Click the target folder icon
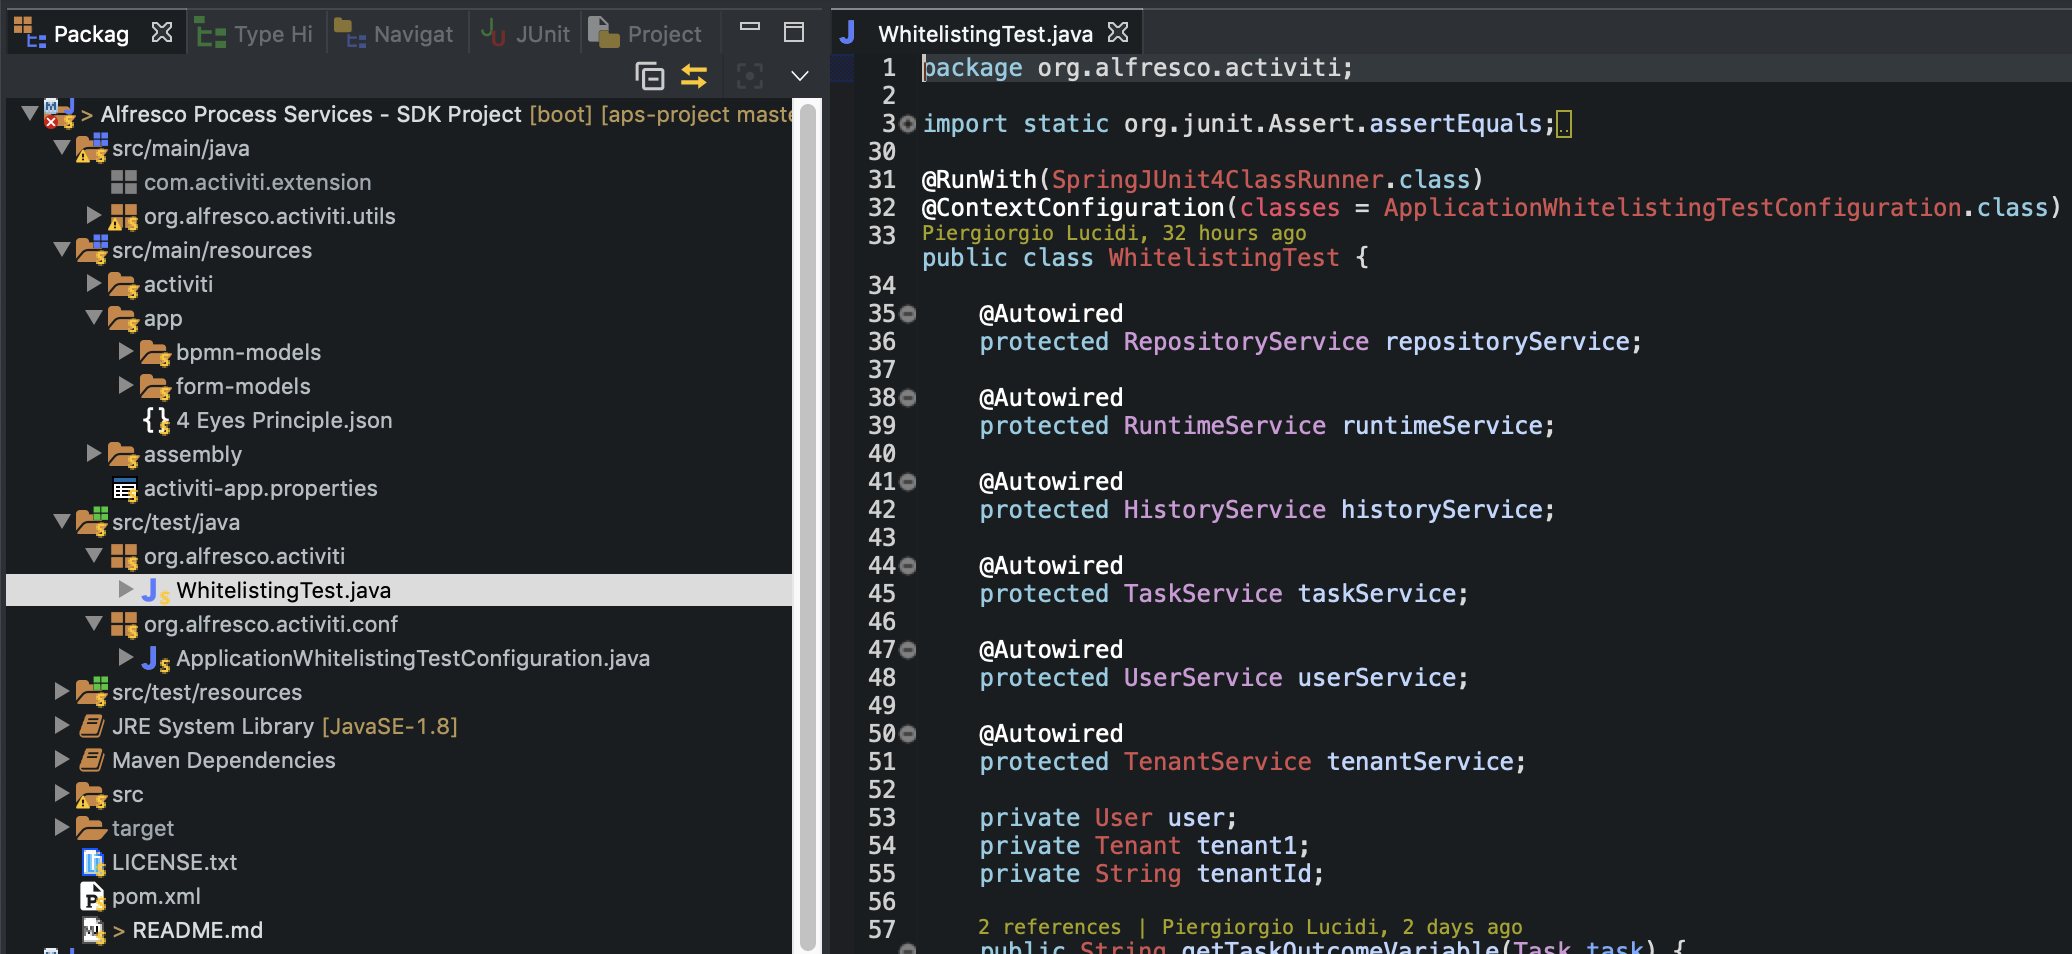The height and width of the screenshot is (954, 2072). coord(92,828)
